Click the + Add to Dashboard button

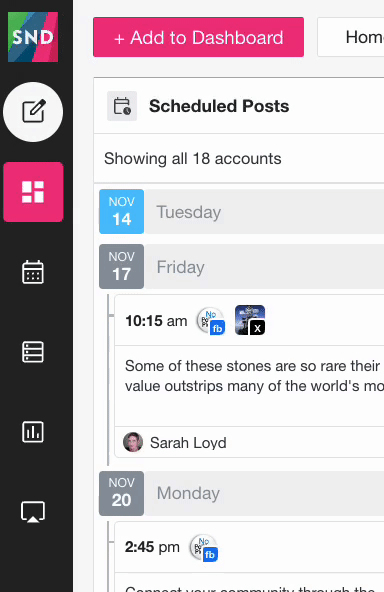[199, 37]
